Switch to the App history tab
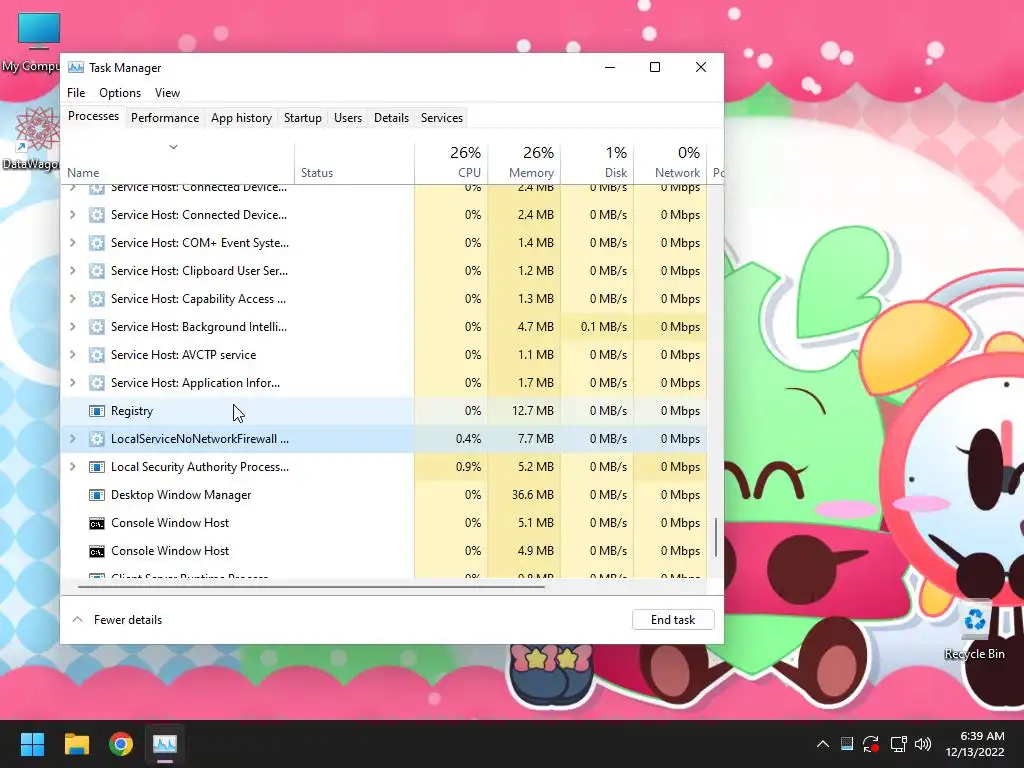 [241, 118]
